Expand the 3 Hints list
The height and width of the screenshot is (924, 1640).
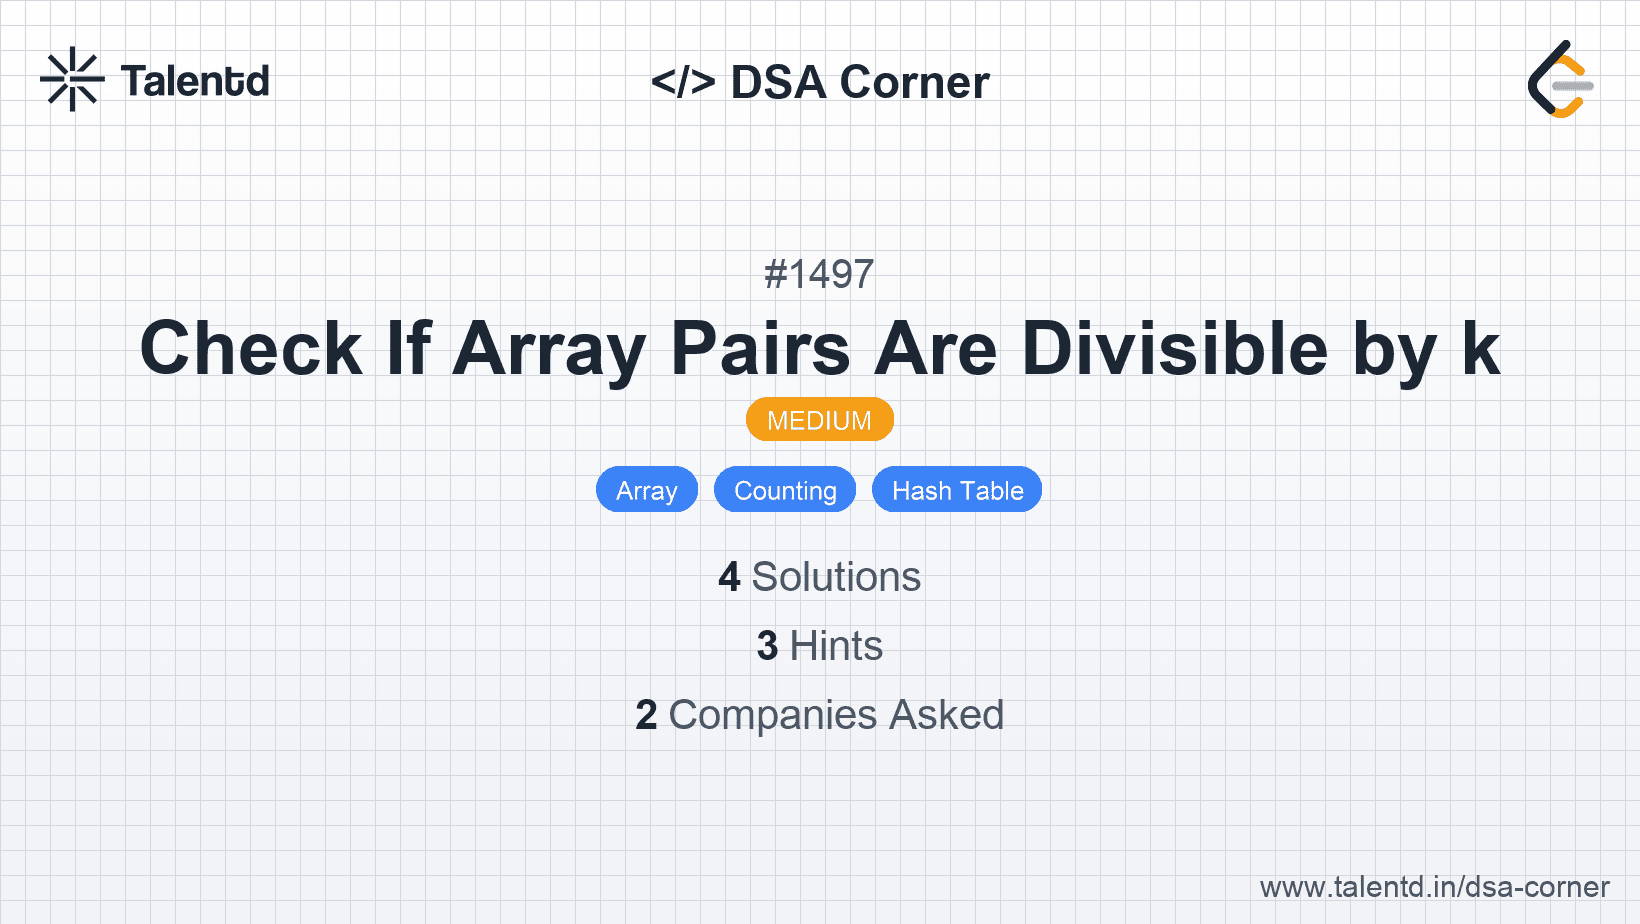click(819, 646)
